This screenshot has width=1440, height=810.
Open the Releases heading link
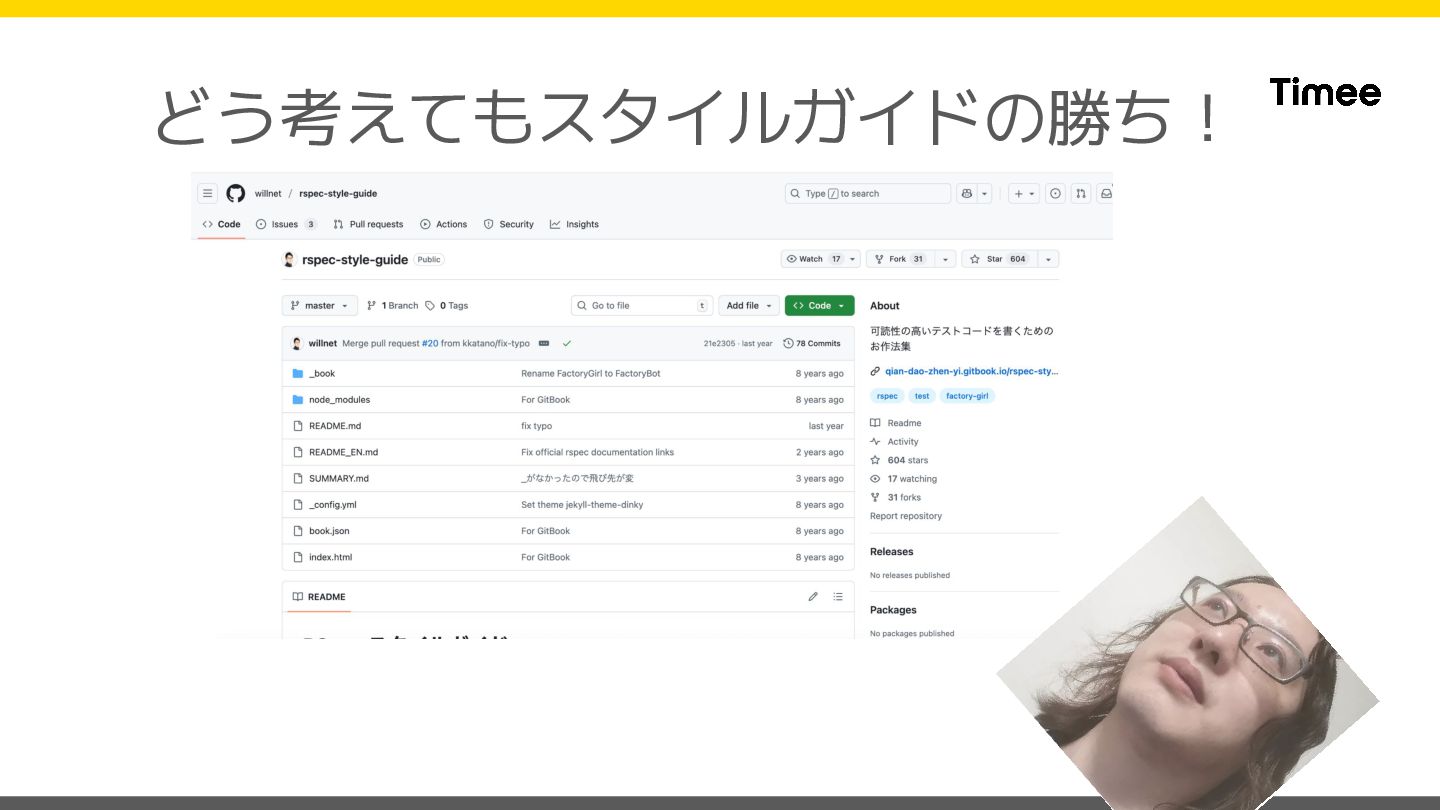point(892,552)
